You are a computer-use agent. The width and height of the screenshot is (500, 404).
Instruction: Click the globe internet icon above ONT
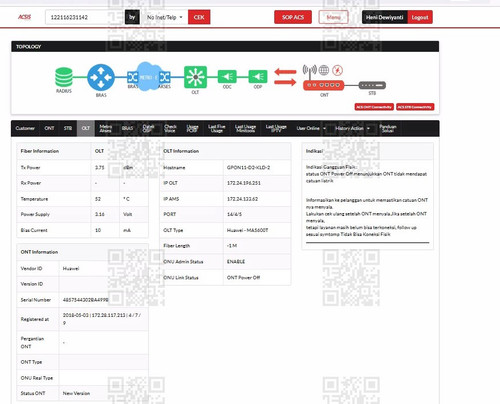(x=324, y=70)
